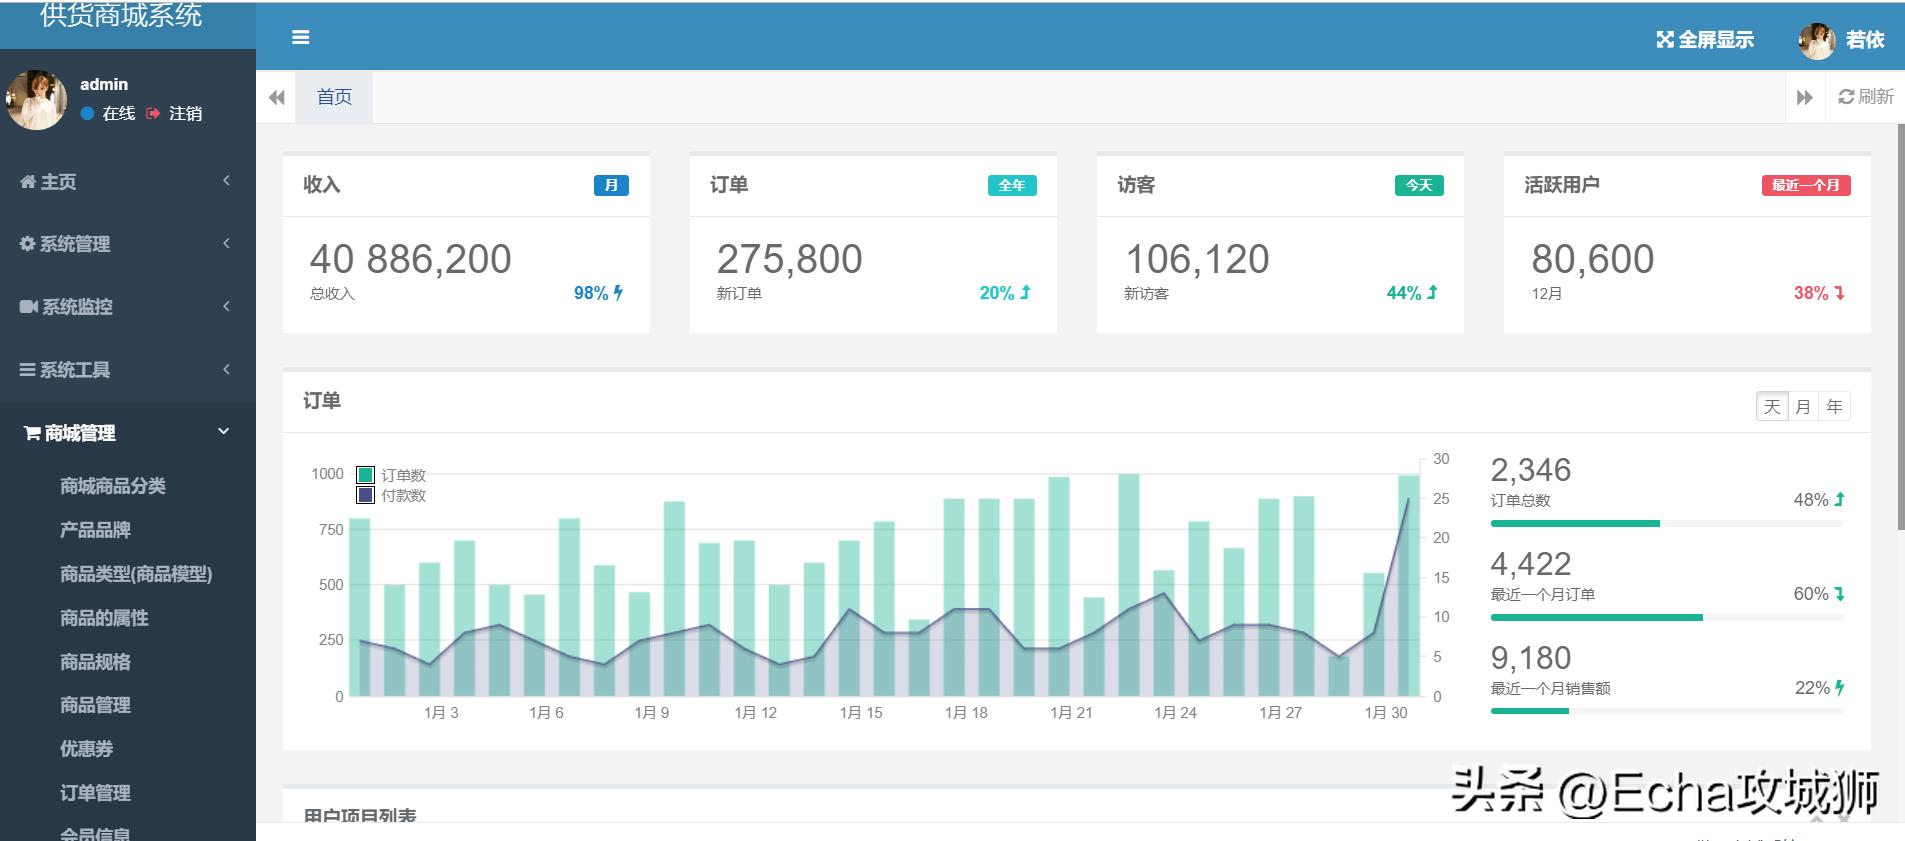Open 优惠券 in the sidebar
Screen dimensions: 1905x841
pyautogui.click(x=86, y=749)
